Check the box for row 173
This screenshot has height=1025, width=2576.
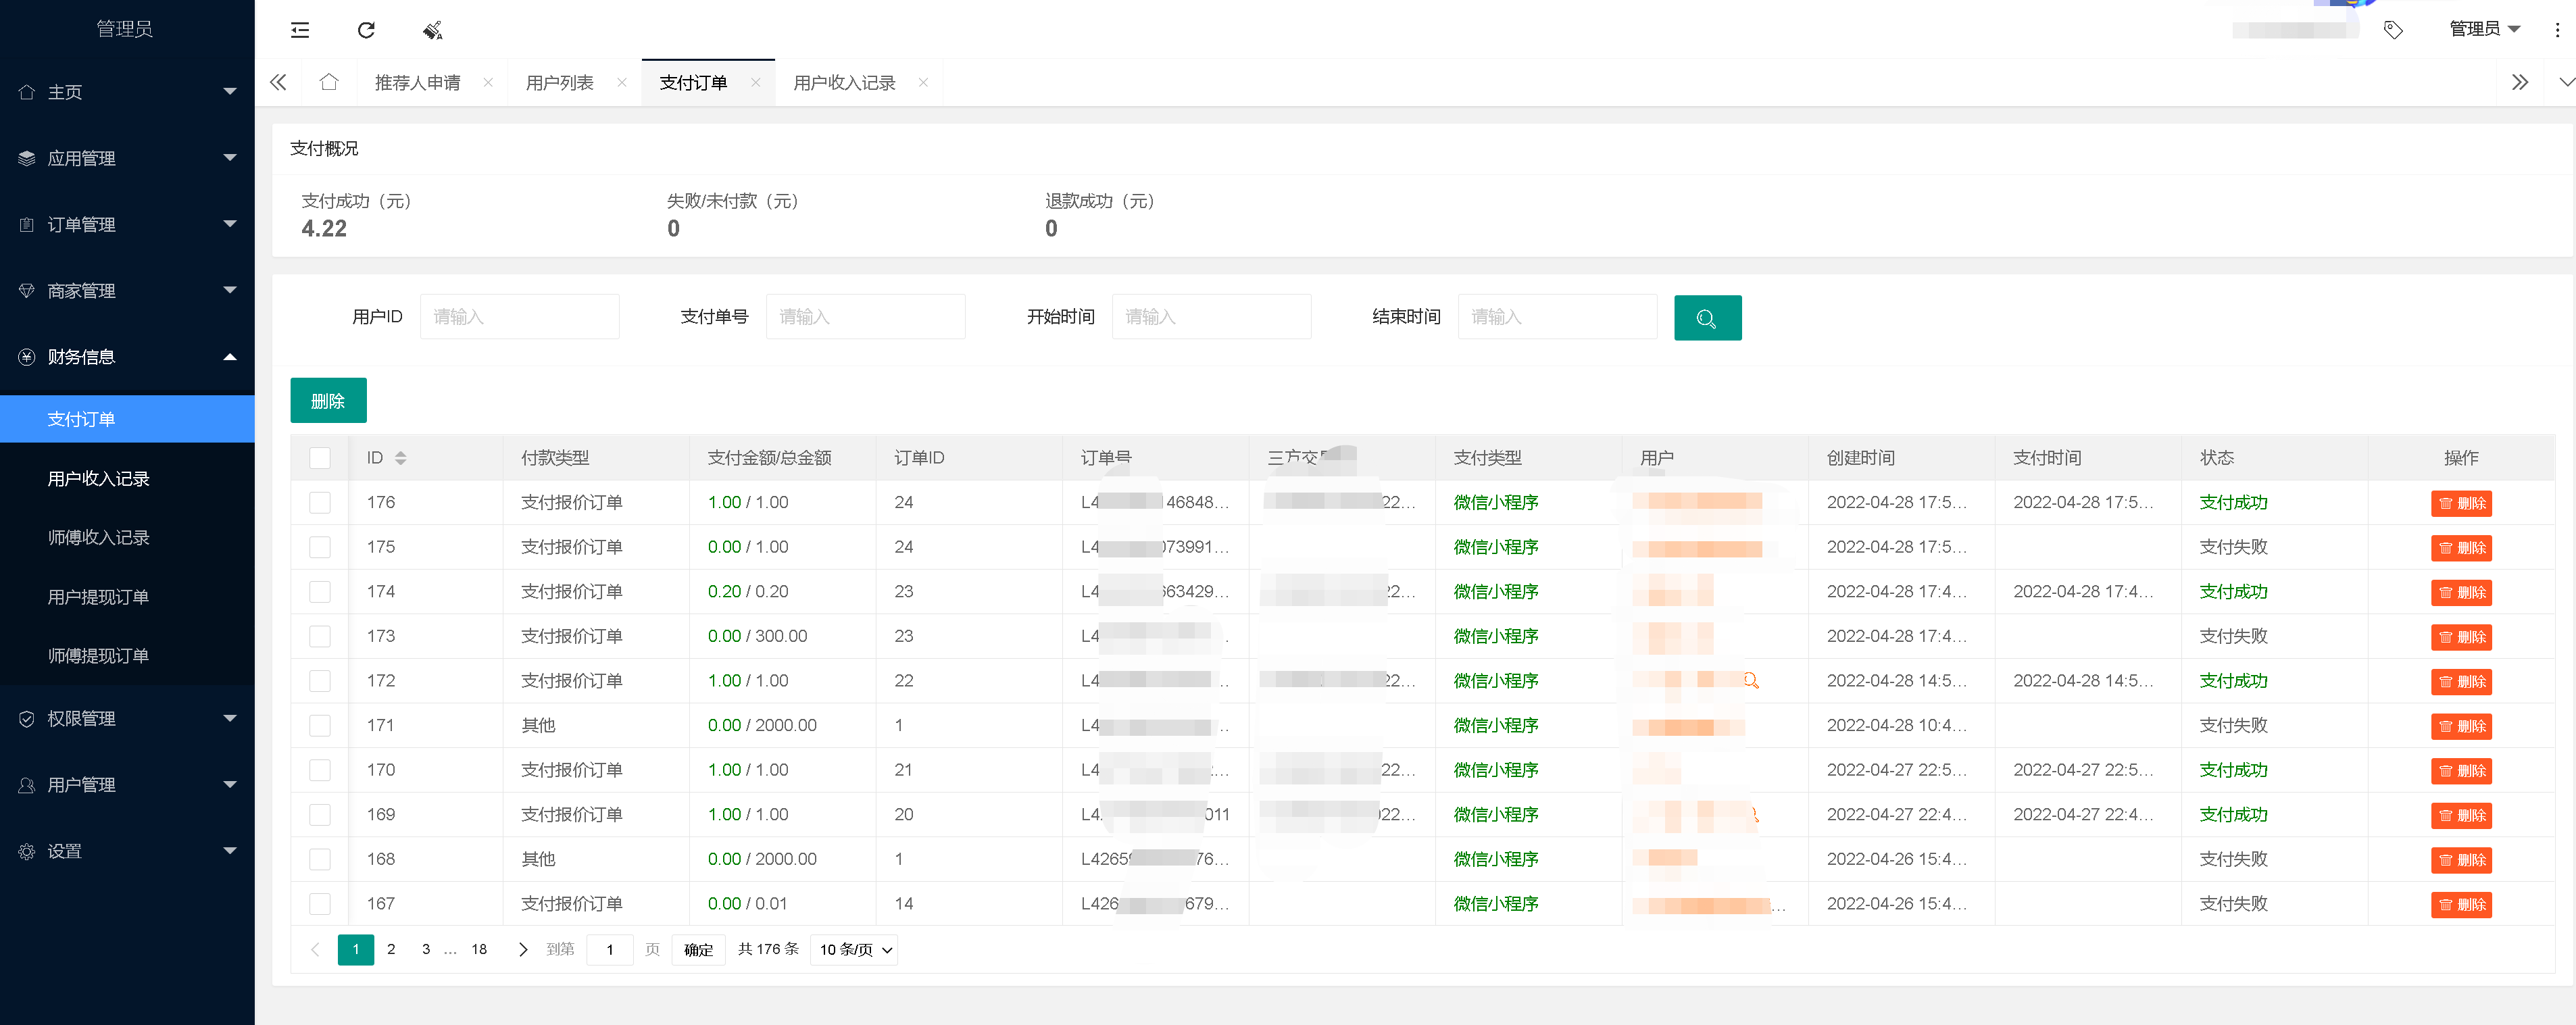[320, 636]
